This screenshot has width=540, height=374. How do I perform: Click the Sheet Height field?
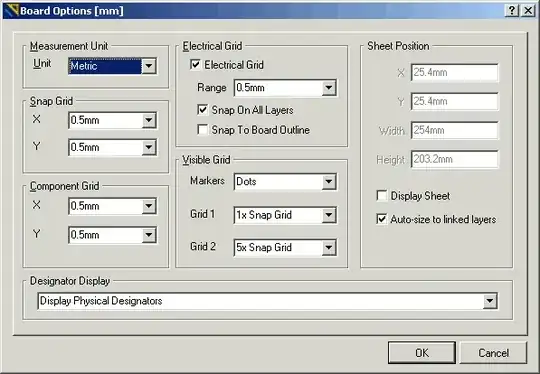tap(455, 159)
